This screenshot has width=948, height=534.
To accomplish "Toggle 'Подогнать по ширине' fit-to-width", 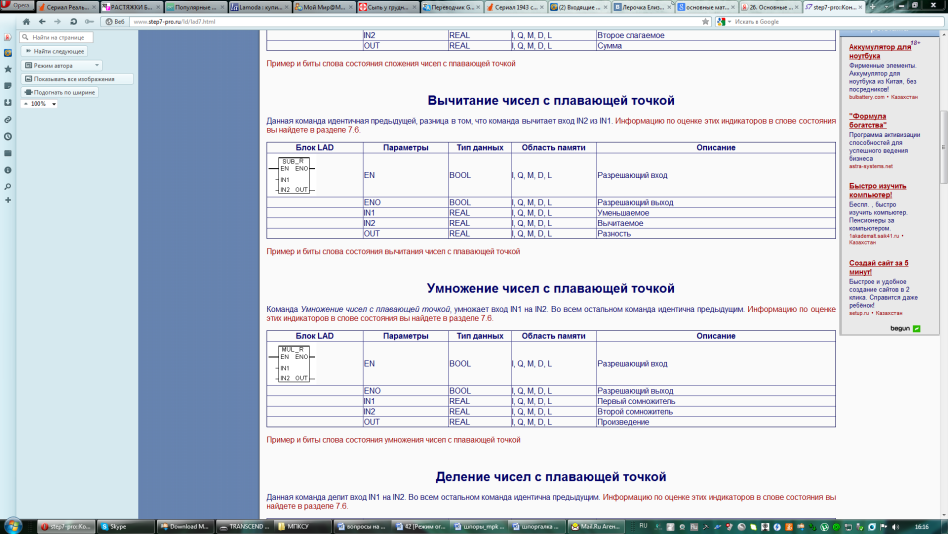I will [x=59, y=93].
